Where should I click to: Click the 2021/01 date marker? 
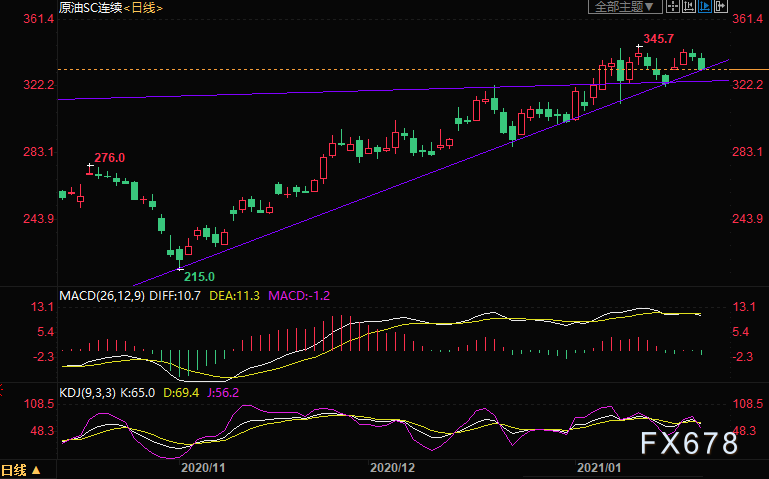pos(599,467)
